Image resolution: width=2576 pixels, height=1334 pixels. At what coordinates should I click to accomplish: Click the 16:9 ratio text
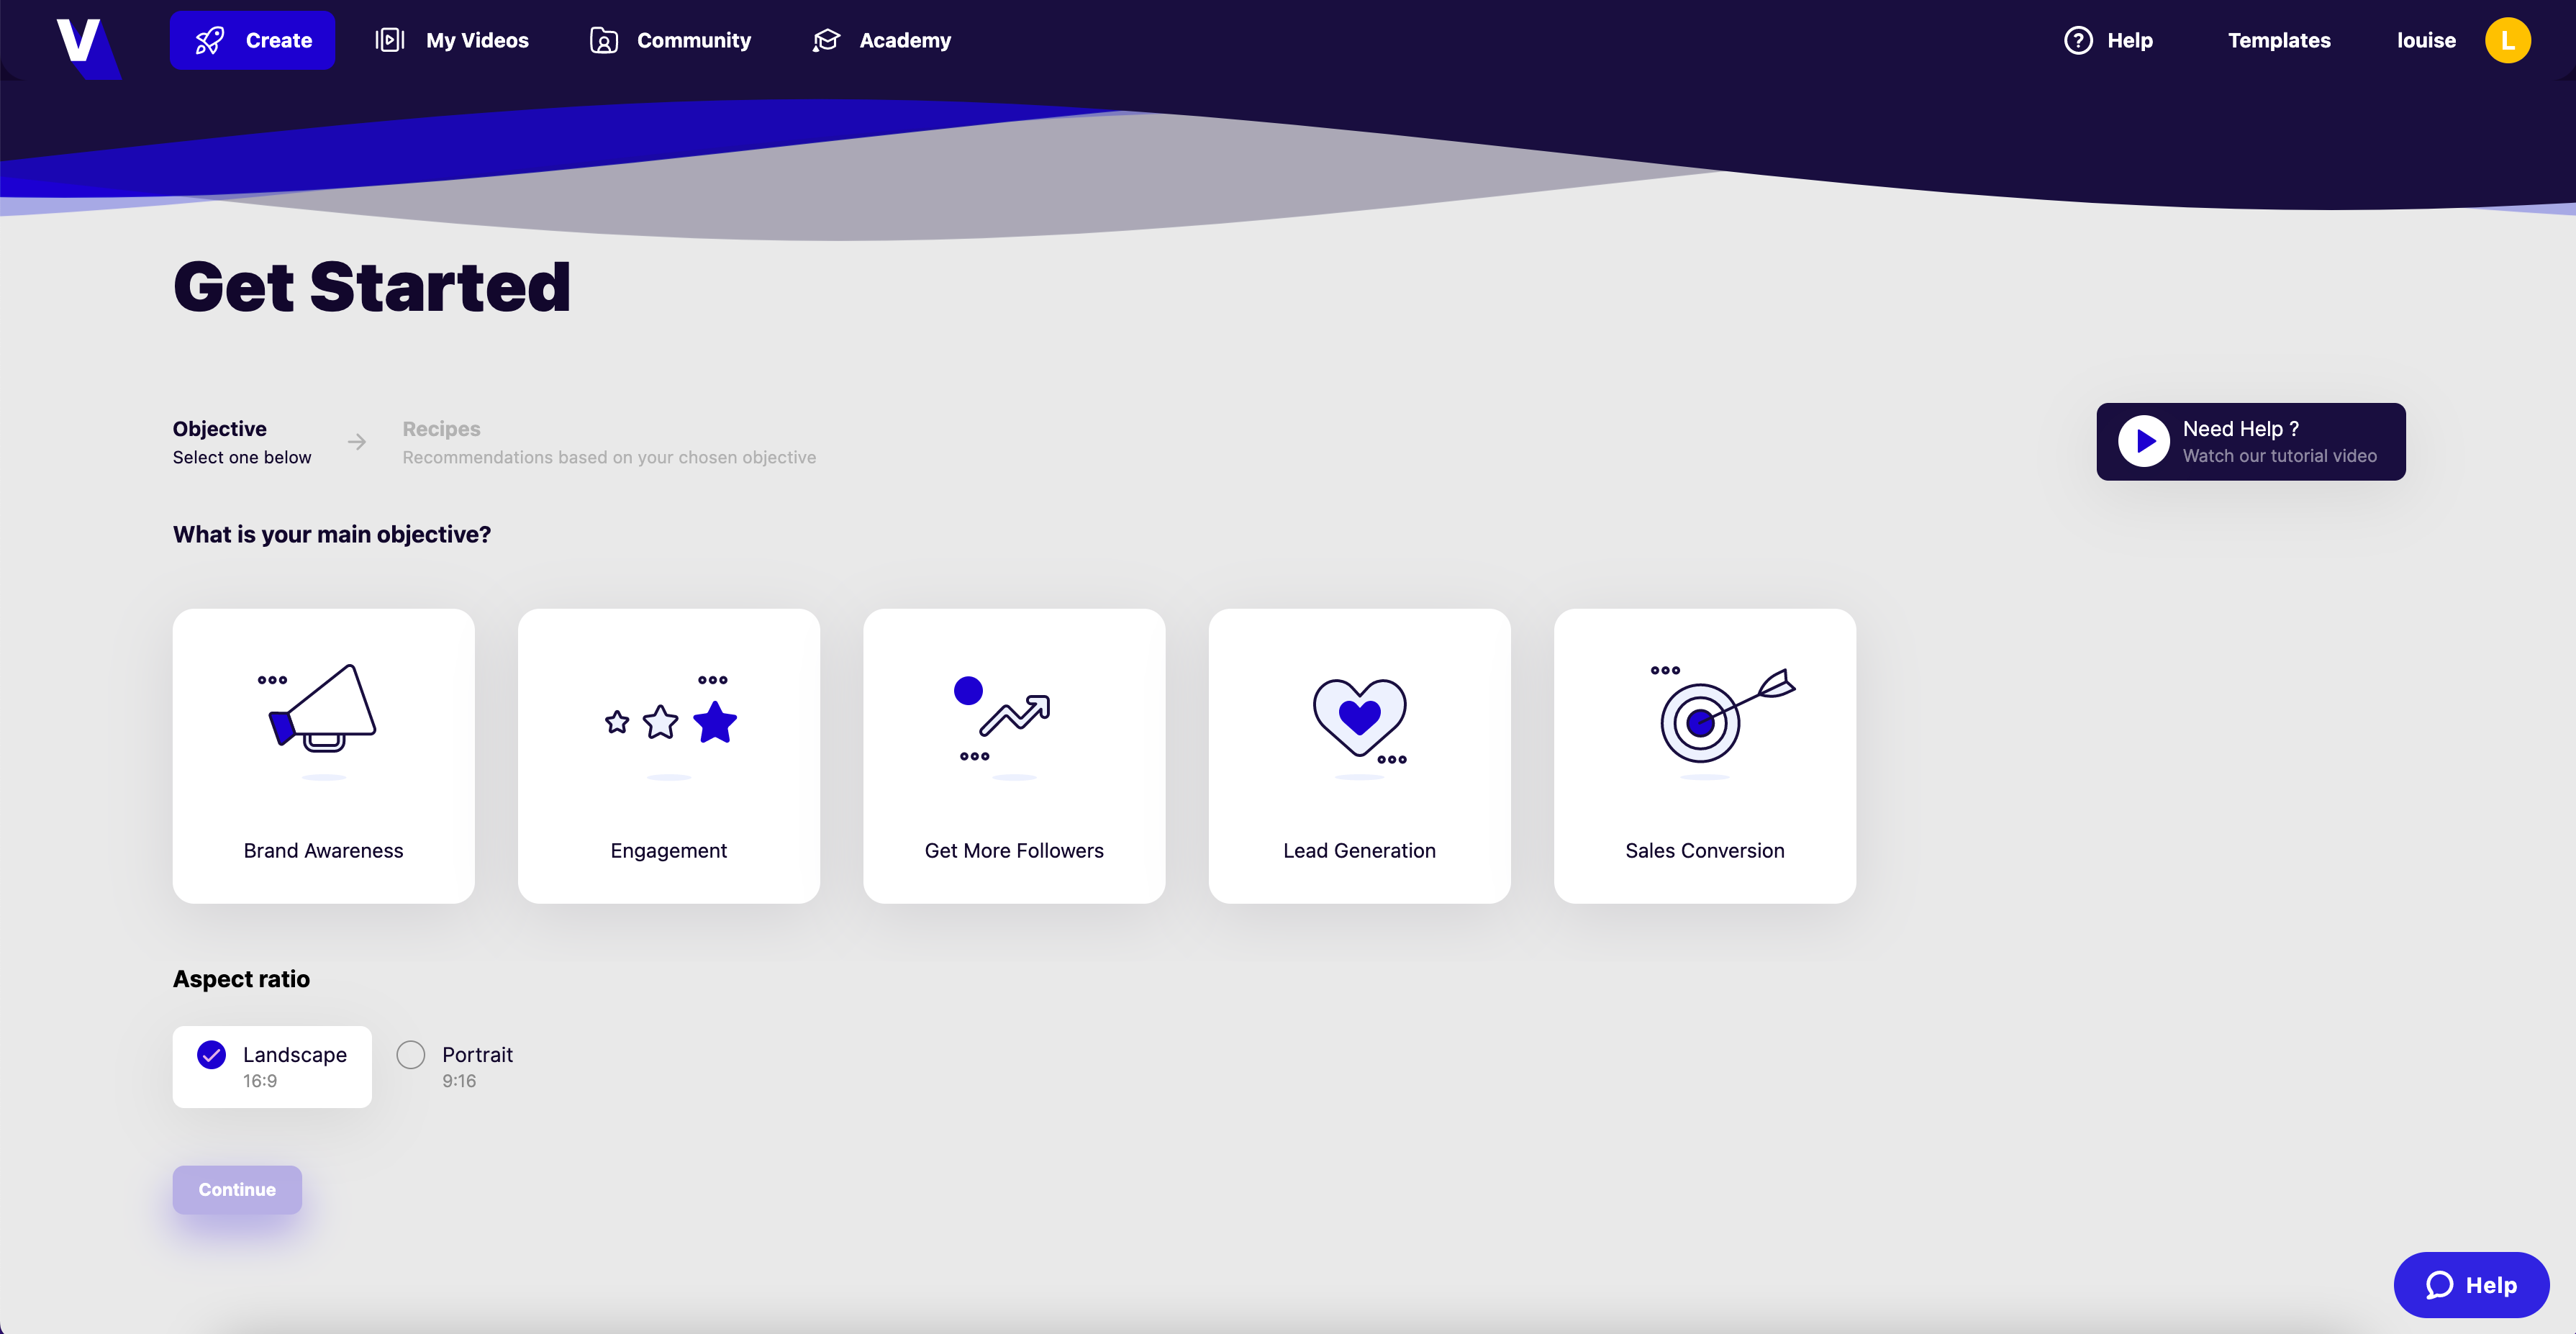pyautogui.click(x=260, y=1081)
